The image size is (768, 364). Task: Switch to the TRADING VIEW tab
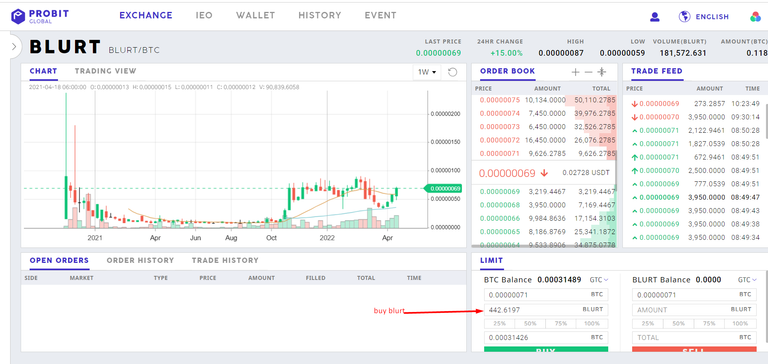coord(105,71)
